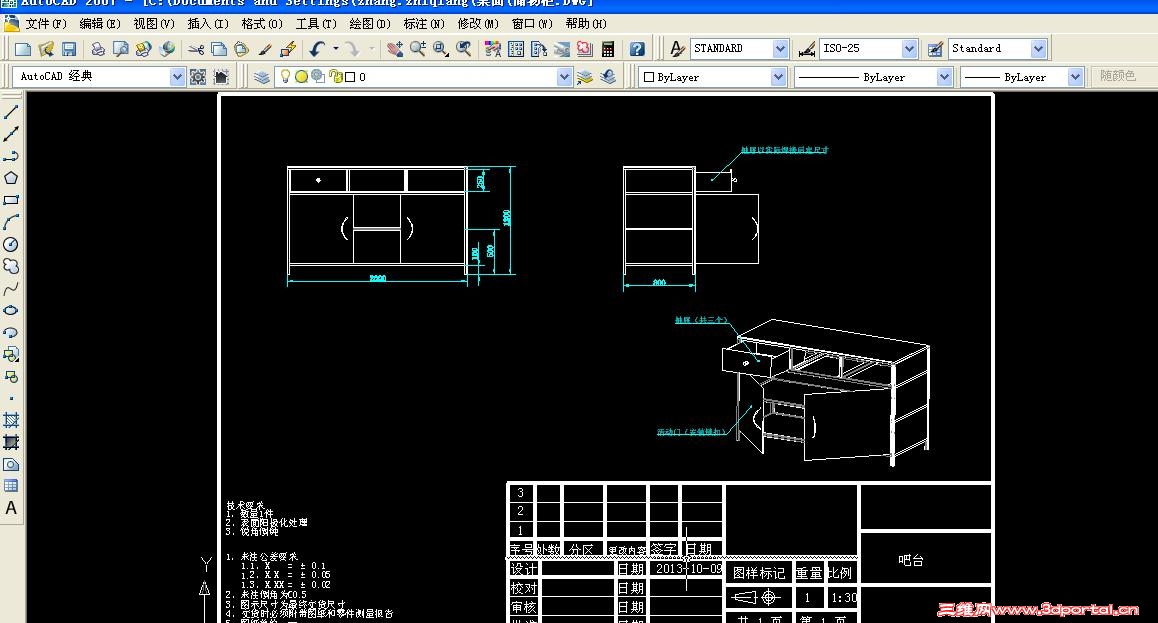The width and height of the screenshot is (1158, 623).
Task: Click the My Workspace house icon
Action: [x=221, y=77]
